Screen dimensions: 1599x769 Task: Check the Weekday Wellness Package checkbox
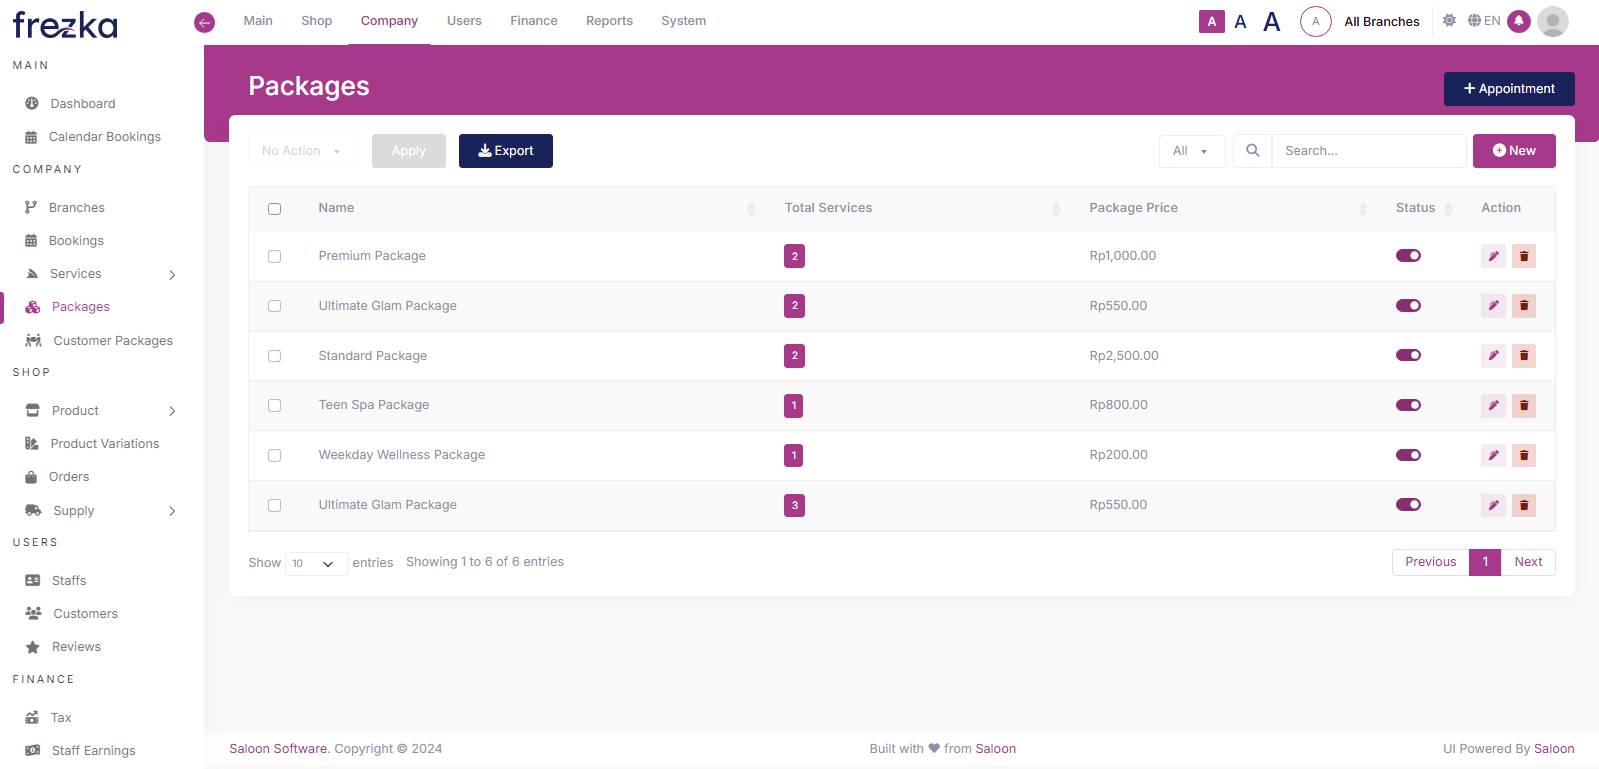pyautogui.click(x=274, y=456)
